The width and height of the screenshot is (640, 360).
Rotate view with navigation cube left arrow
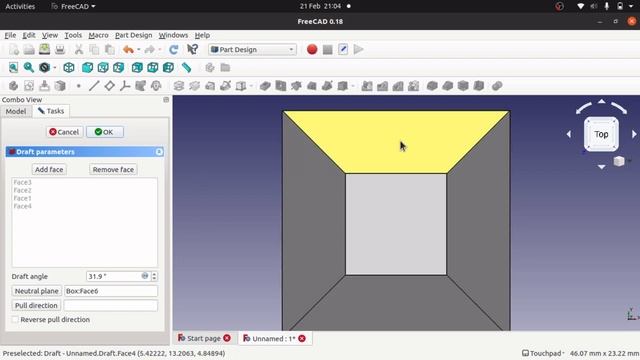pyautogui.click(x=569, y=134)
